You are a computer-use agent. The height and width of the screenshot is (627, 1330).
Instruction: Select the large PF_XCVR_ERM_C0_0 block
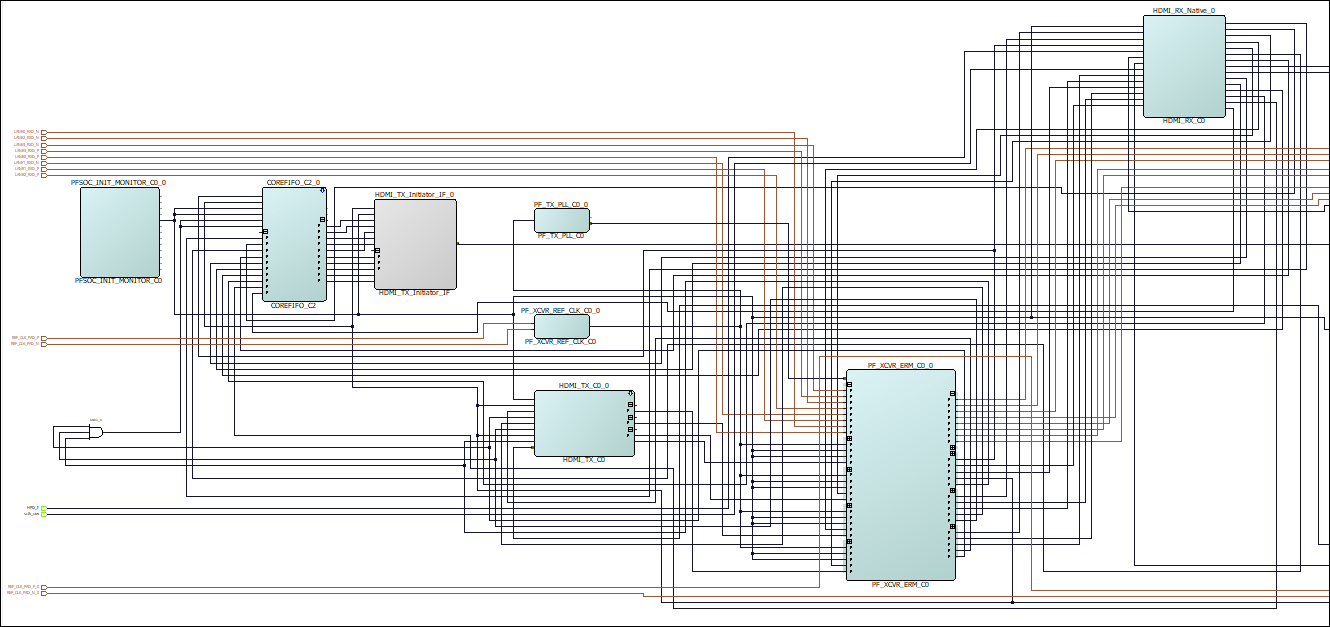click(900, 475)
